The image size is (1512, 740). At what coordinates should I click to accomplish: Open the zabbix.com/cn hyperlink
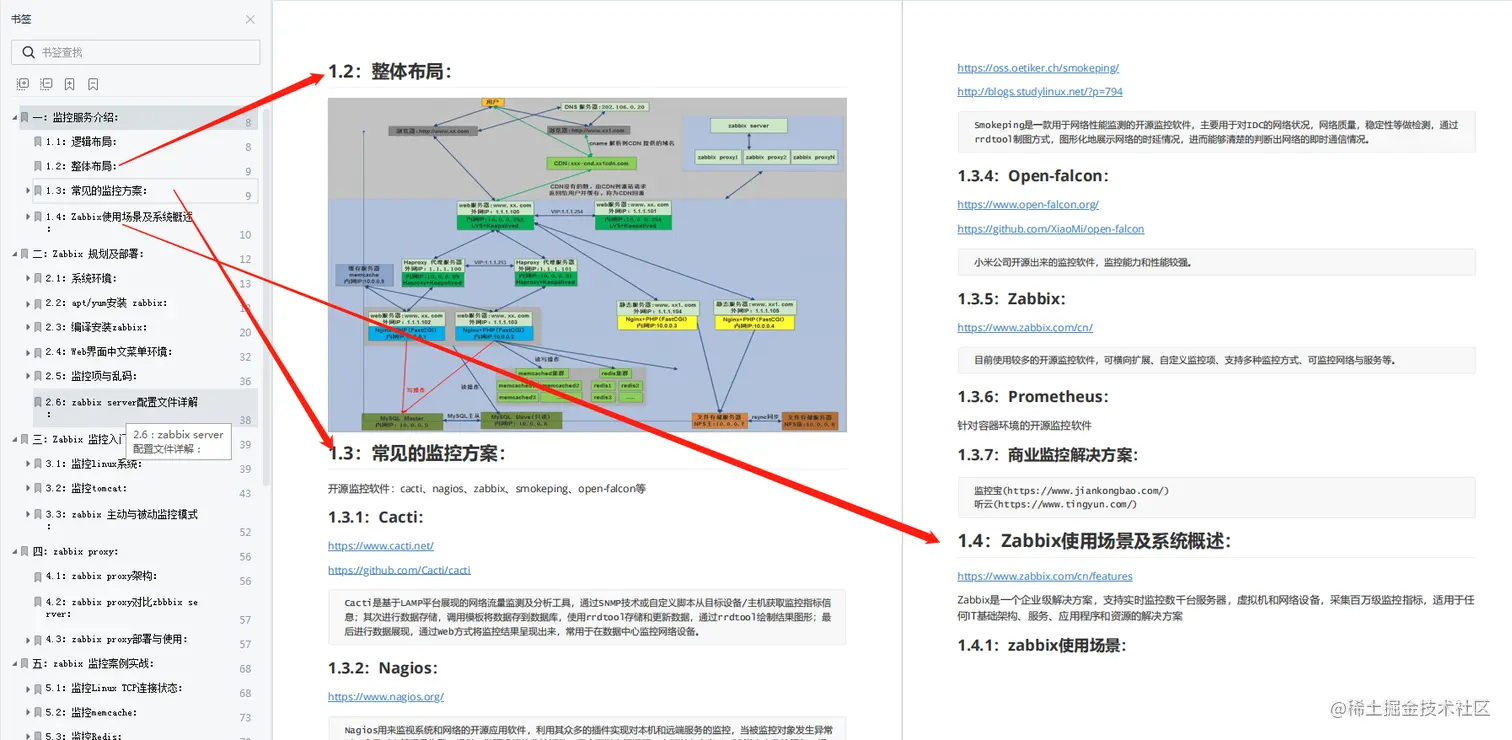(x=1024, y=327)
